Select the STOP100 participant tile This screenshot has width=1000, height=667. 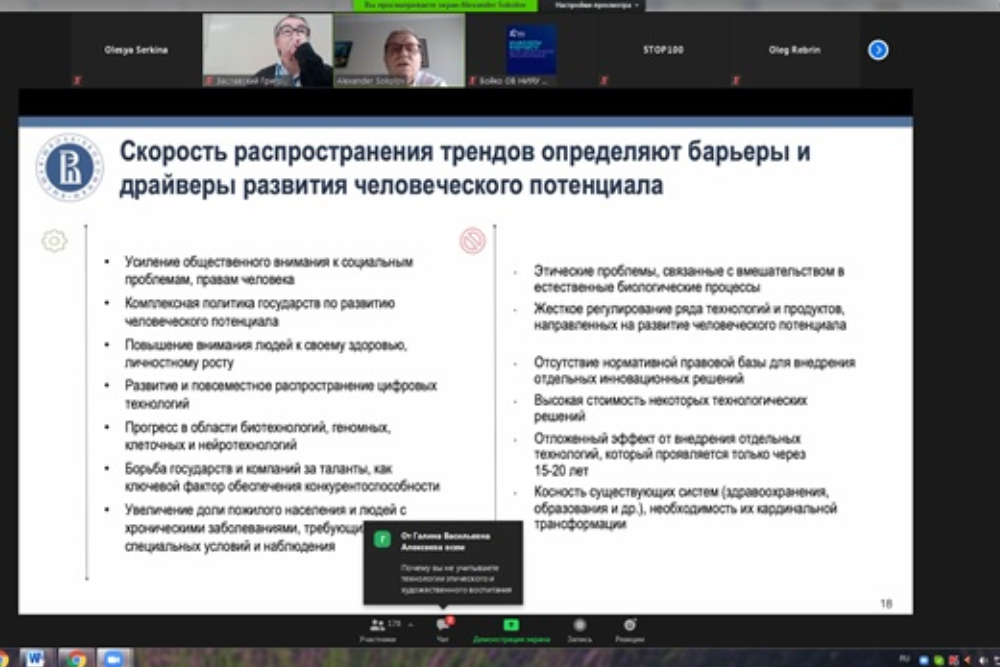663,50
